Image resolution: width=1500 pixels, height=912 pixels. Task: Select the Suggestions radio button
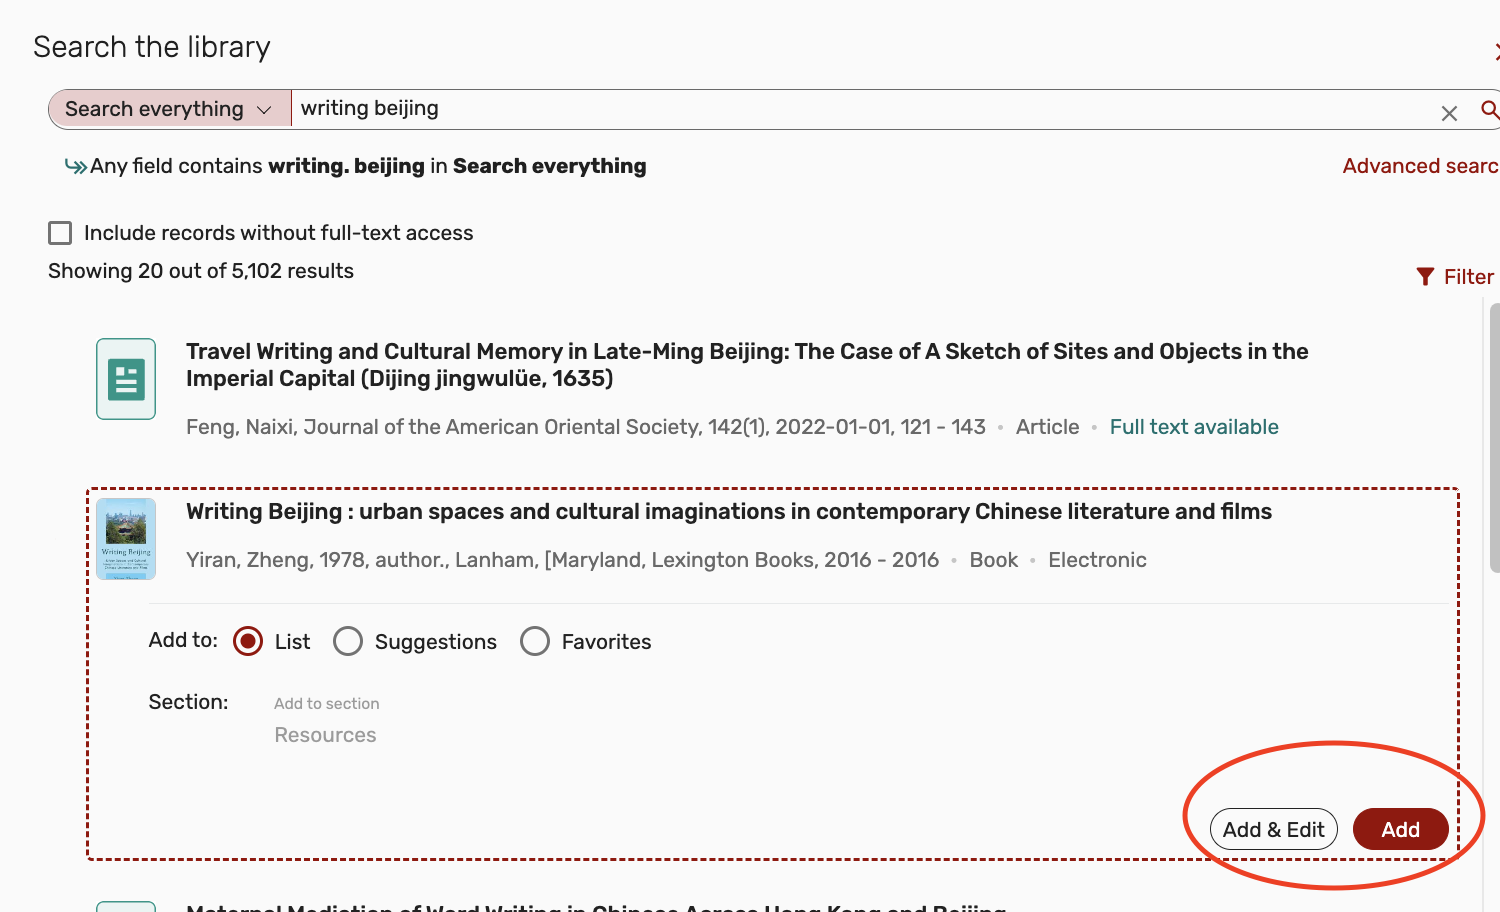348,641
